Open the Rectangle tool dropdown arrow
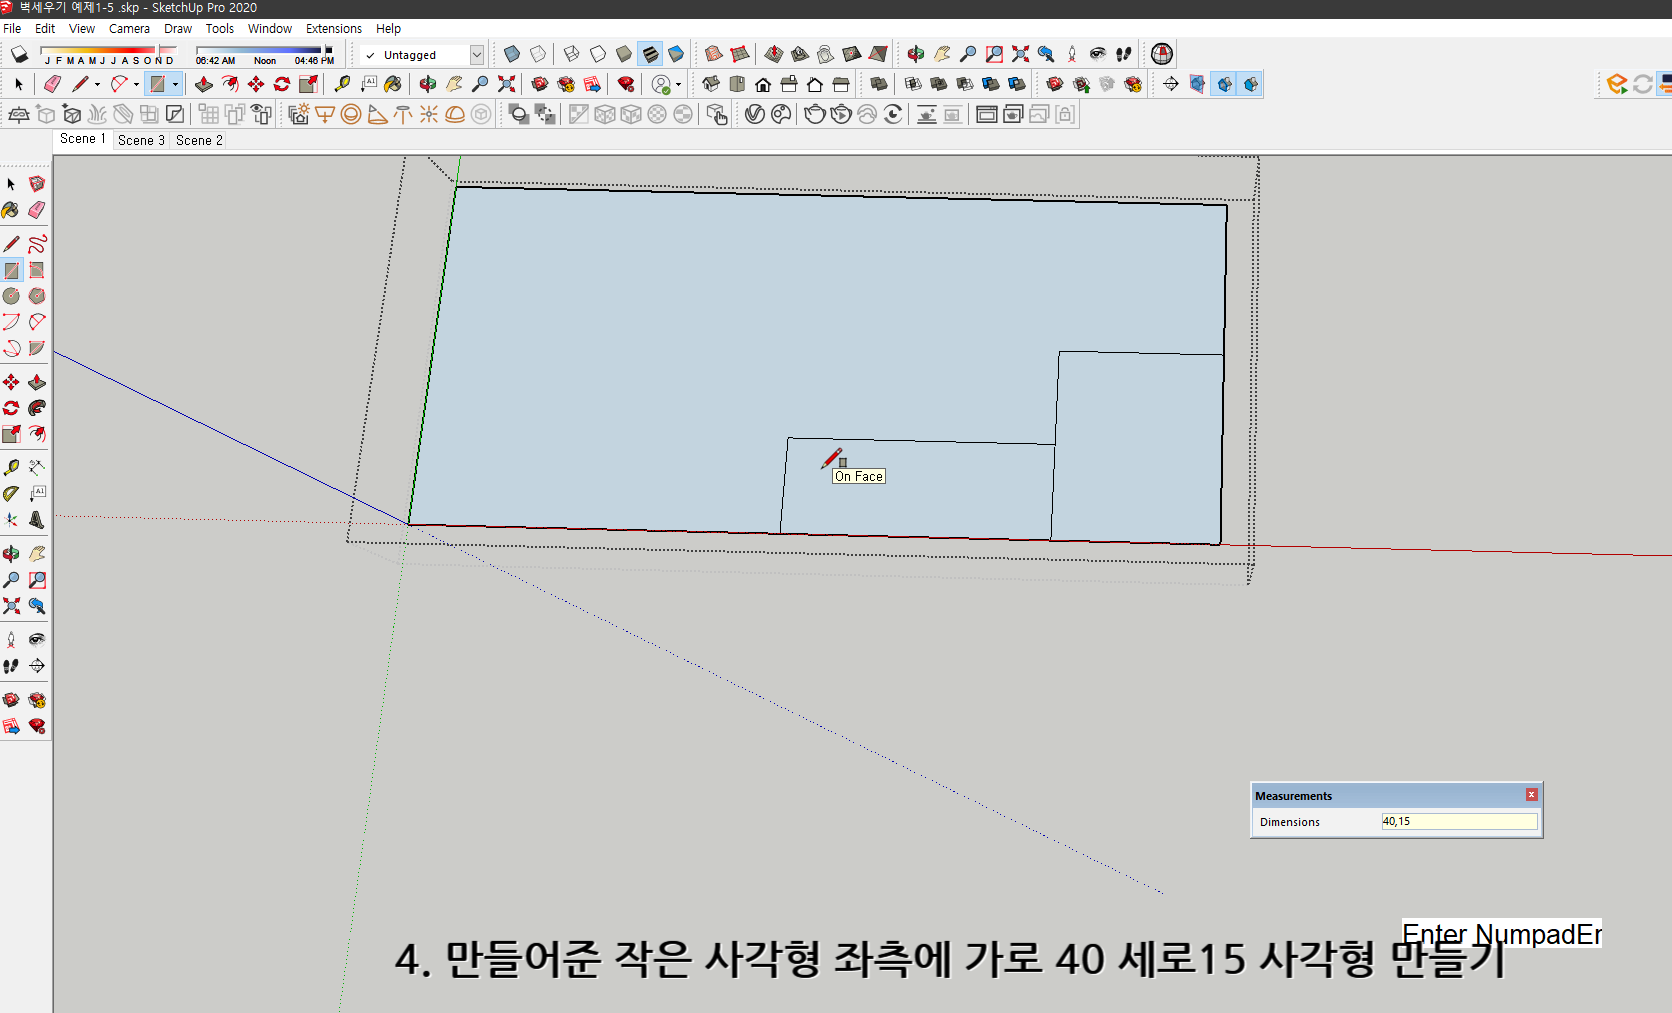Screen dimensions: 1672x1013 pos(176,84)
